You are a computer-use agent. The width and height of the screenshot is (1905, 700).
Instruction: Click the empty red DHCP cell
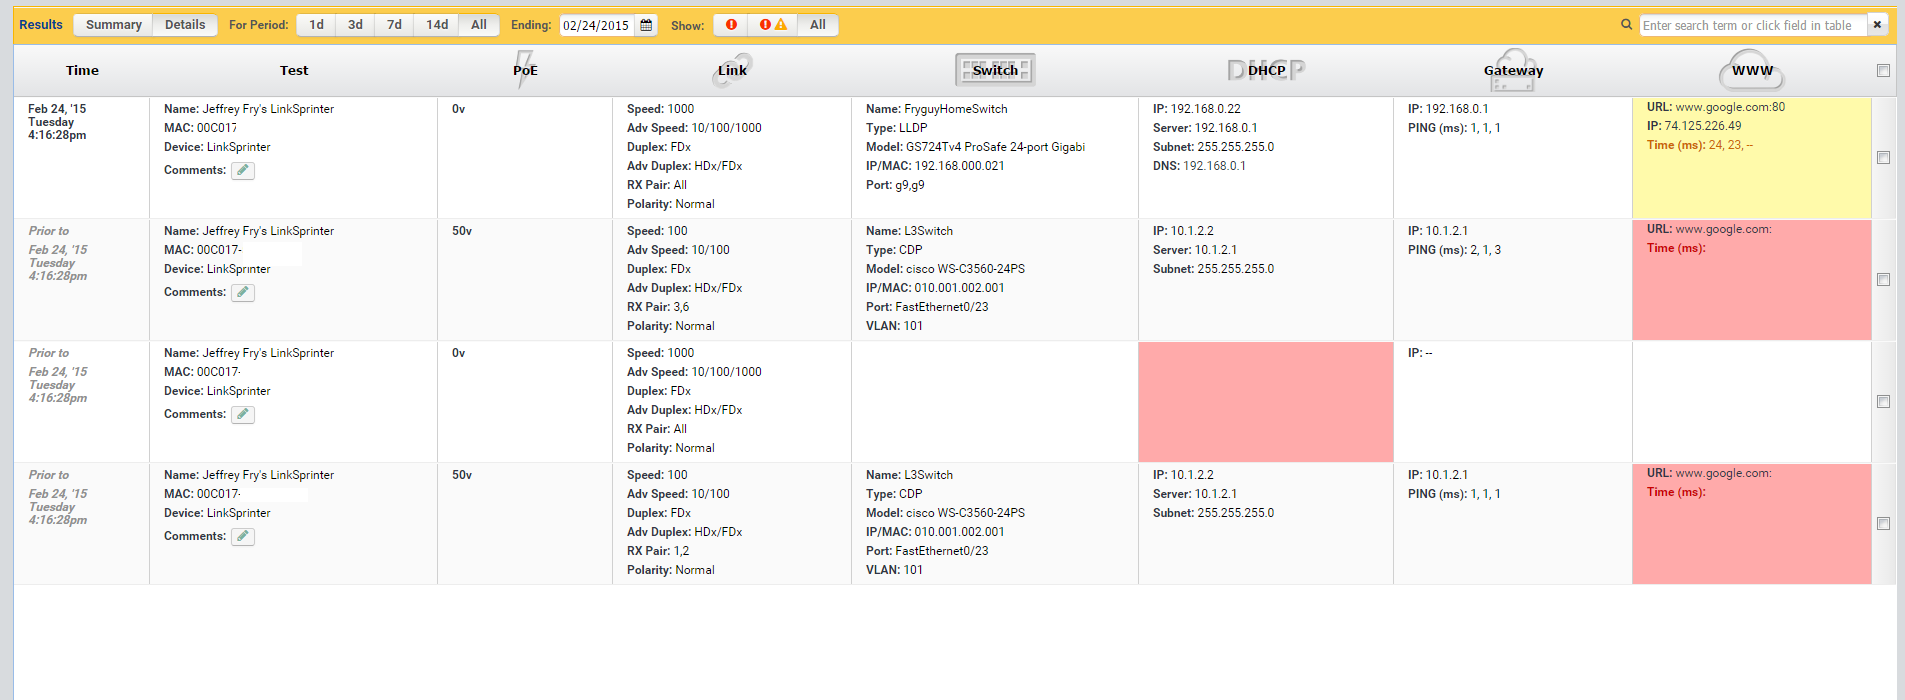(x=1266, y=402)
